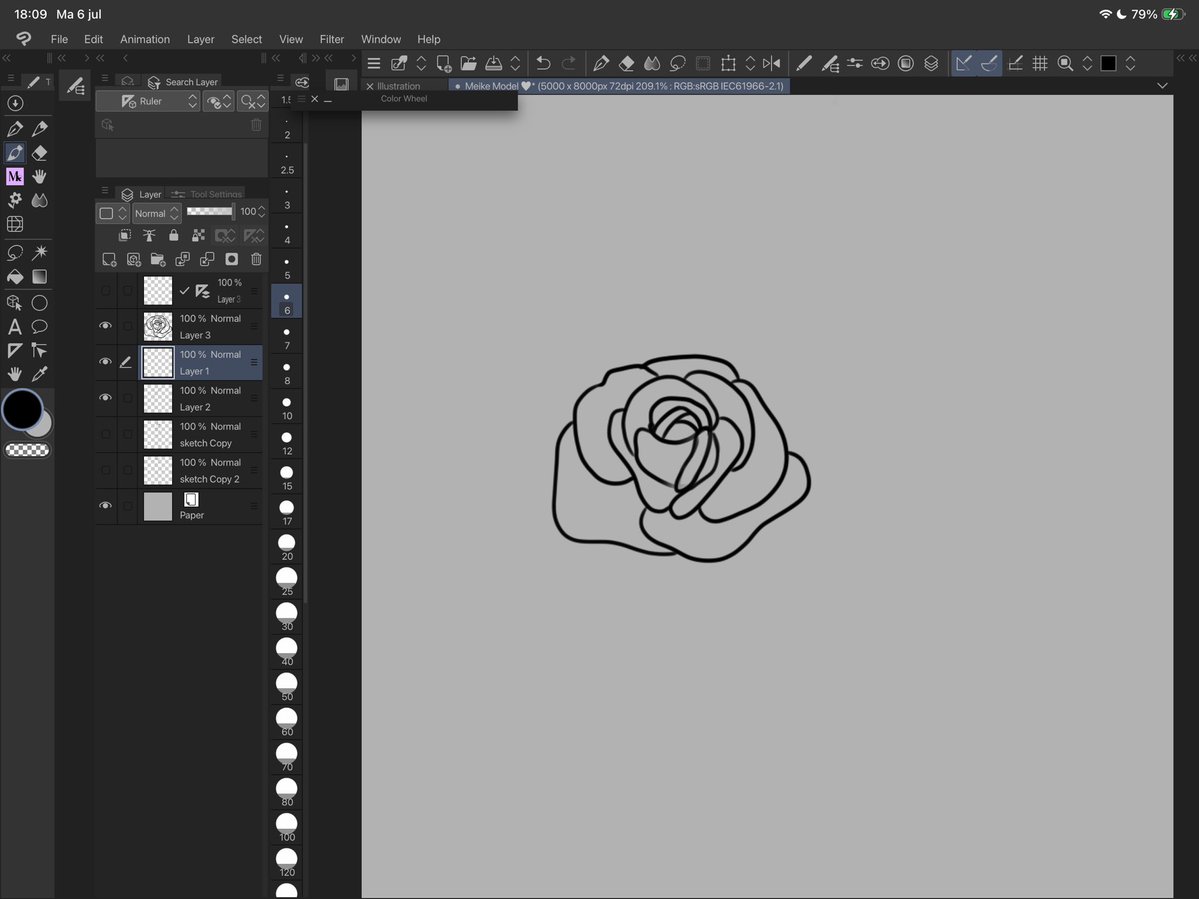Show the sketch Copy layer
1199x899 pixels.
[106, 434]
